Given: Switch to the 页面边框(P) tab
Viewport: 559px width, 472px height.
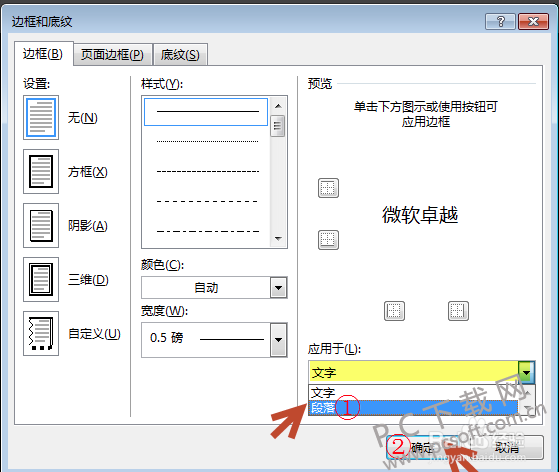Looking at the screenshot, I should point(112,55).
